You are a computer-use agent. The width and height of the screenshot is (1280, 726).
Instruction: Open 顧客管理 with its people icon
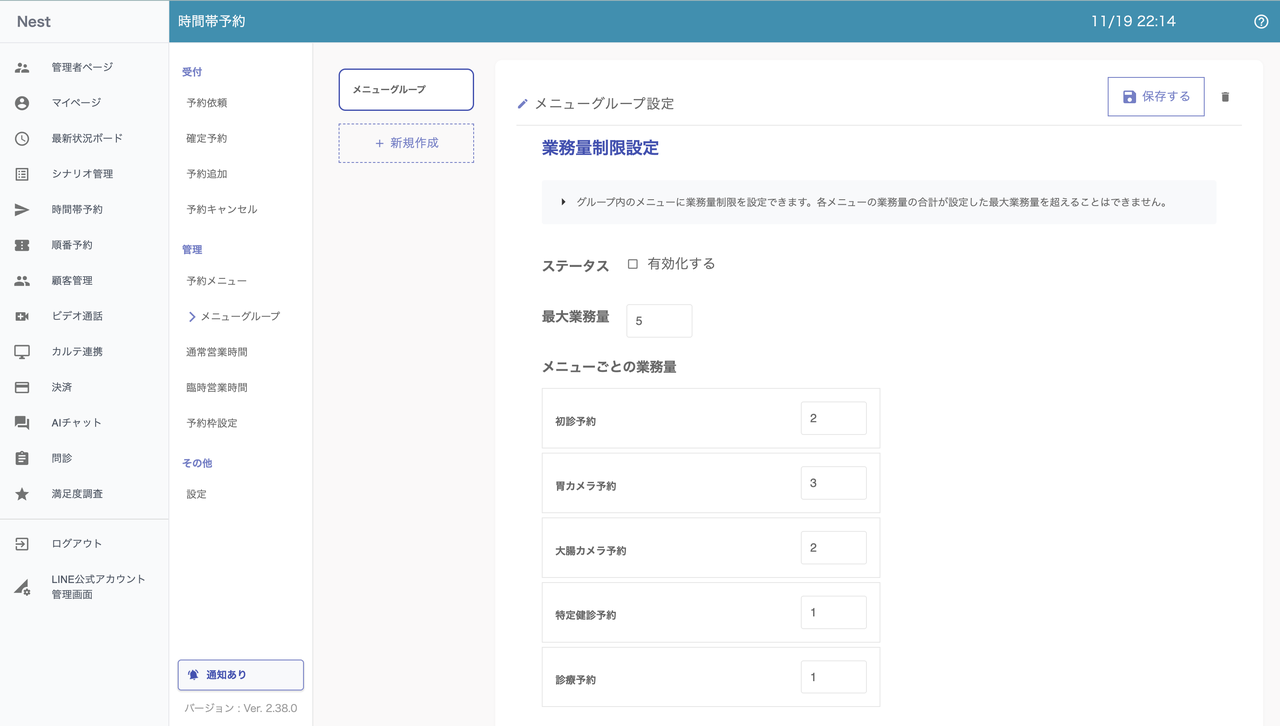[x=22, y=280]
